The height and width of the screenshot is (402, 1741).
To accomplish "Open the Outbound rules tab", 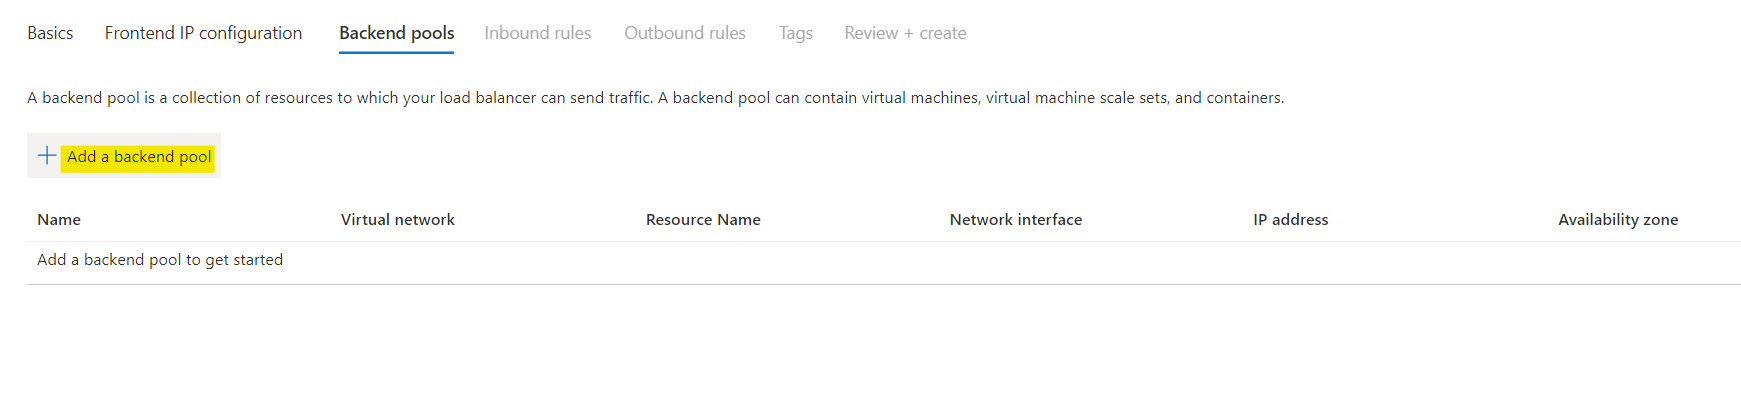I will click(684, 33).
